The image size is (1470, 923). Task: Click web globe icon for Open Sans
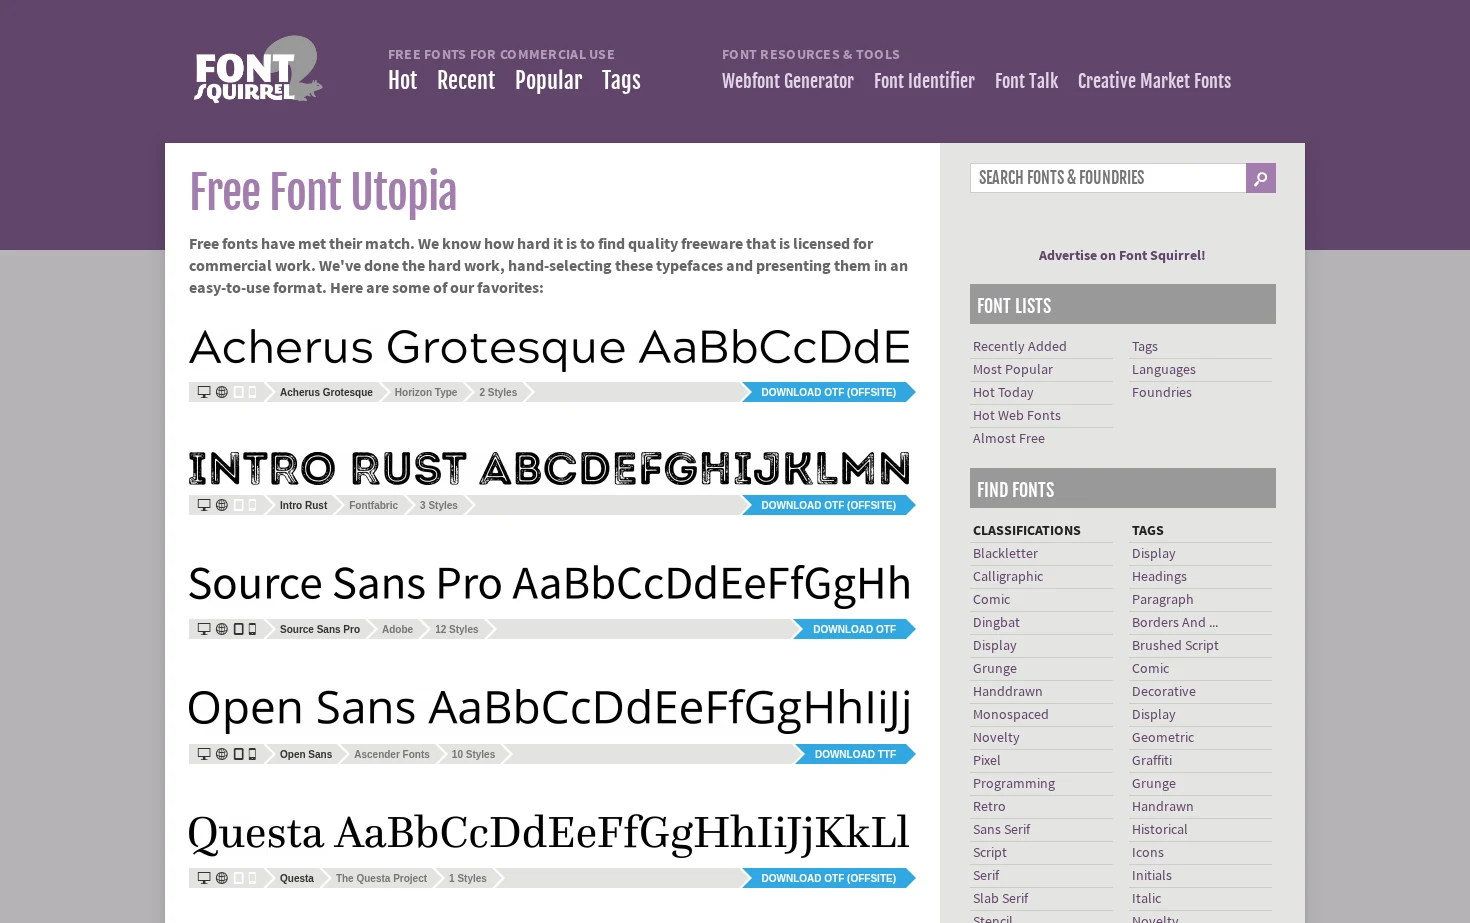tap(222, 754)
